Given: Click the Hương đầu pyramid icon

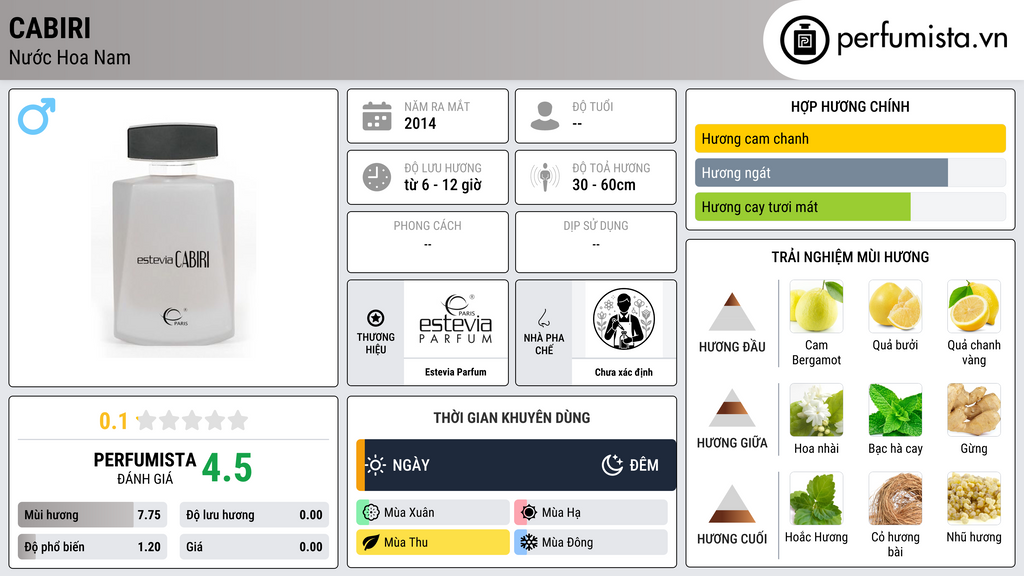Looking at the screenshot, I should 732,312.
